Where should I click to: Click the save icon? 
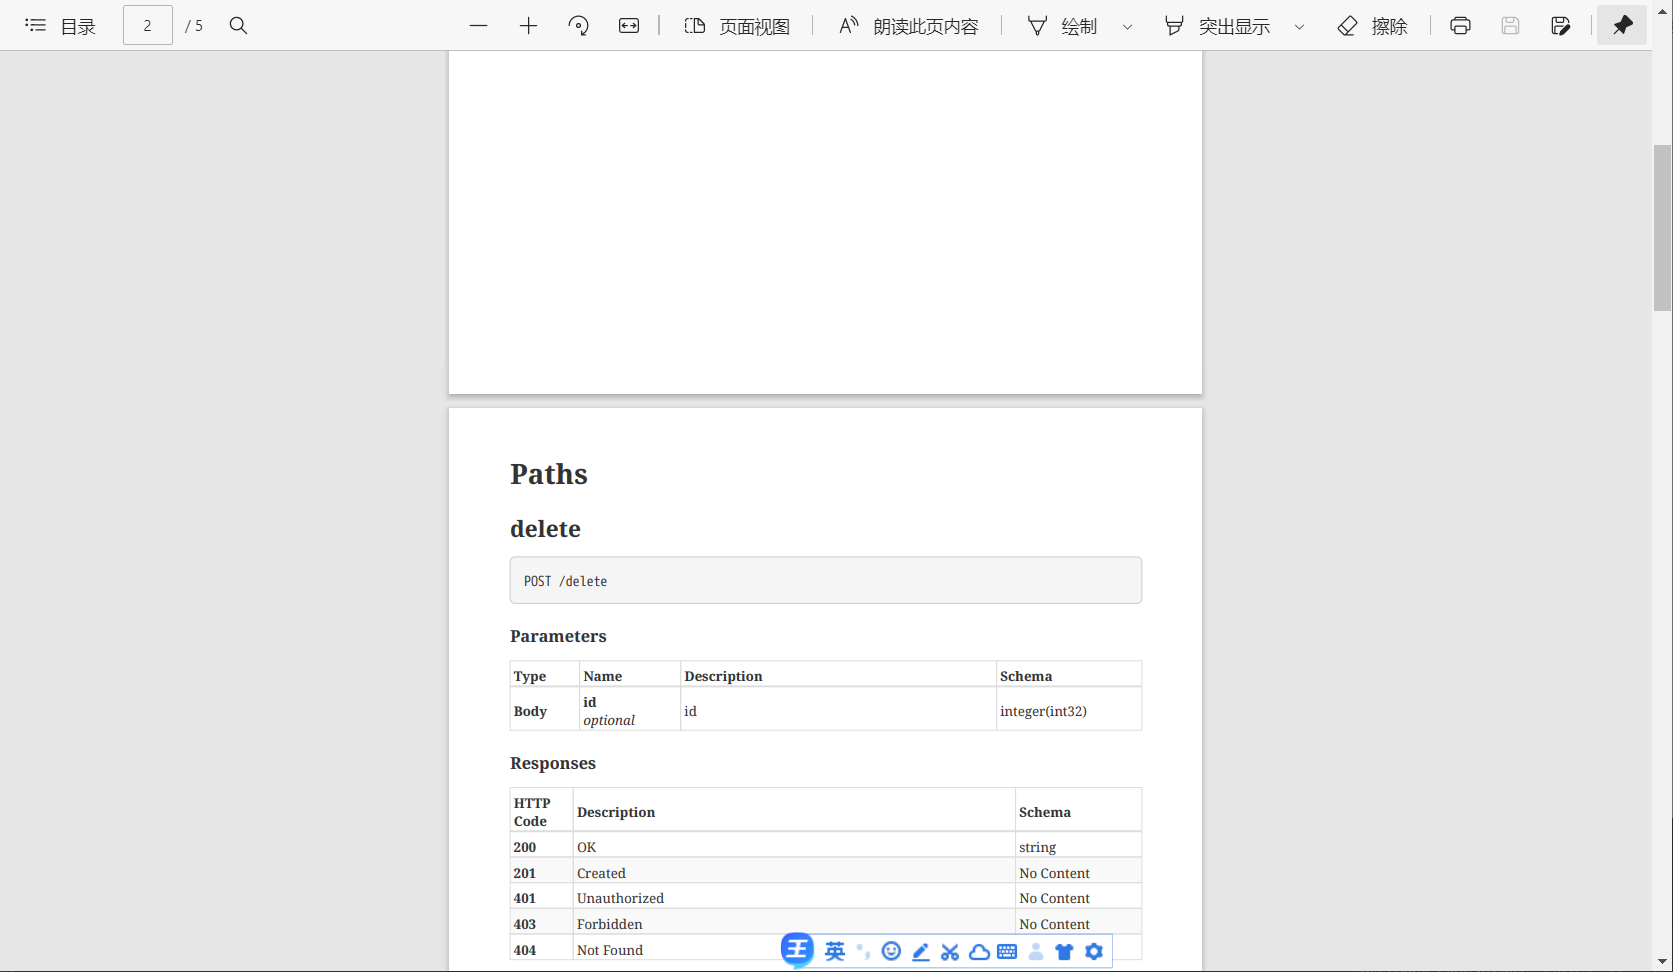[x=1510, y=26]
